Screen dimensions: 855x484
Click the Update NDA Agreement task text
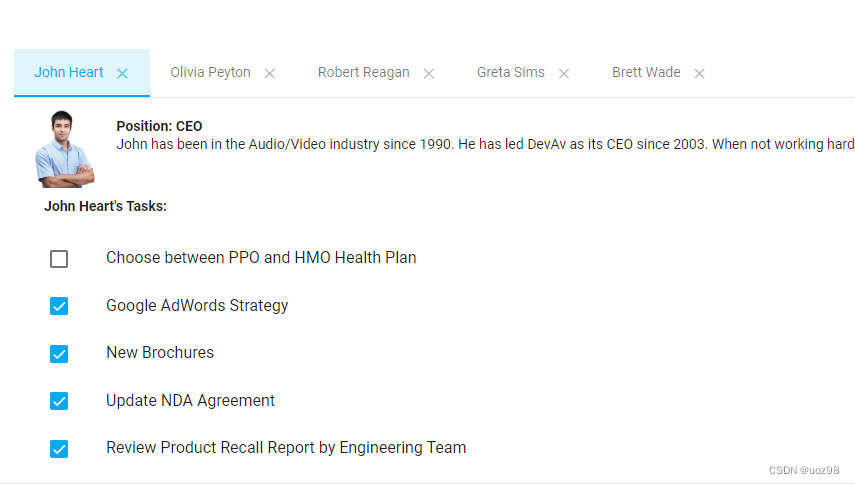tap(190, 401)
